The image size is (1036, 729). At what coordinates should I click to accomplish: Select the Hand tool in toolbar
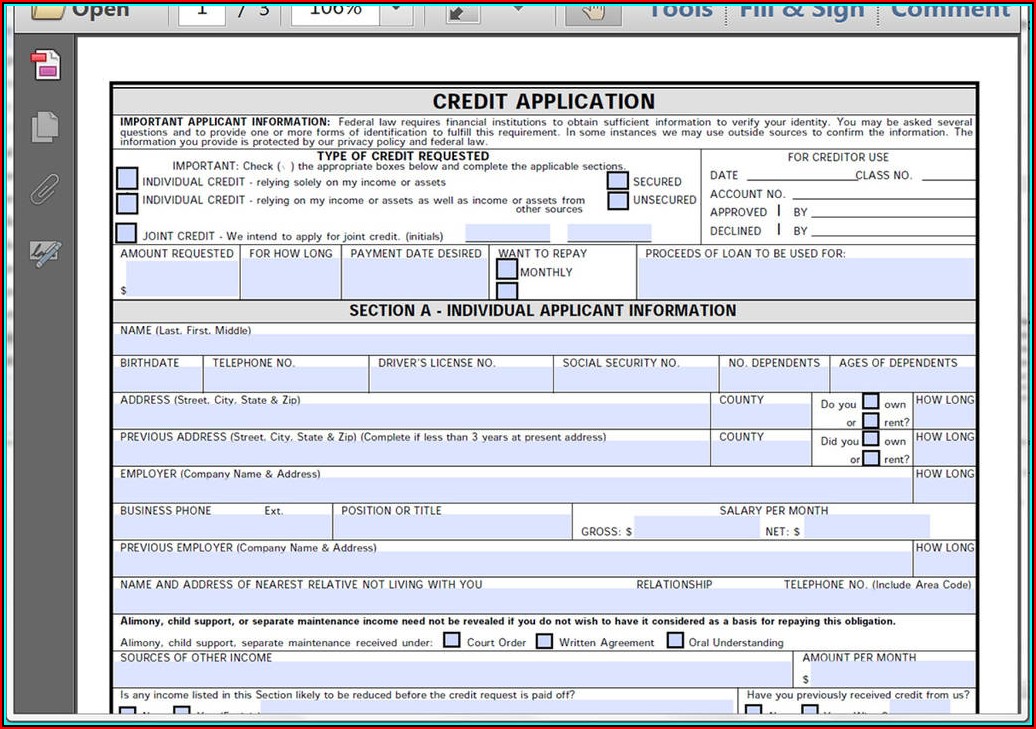point(593,11)
